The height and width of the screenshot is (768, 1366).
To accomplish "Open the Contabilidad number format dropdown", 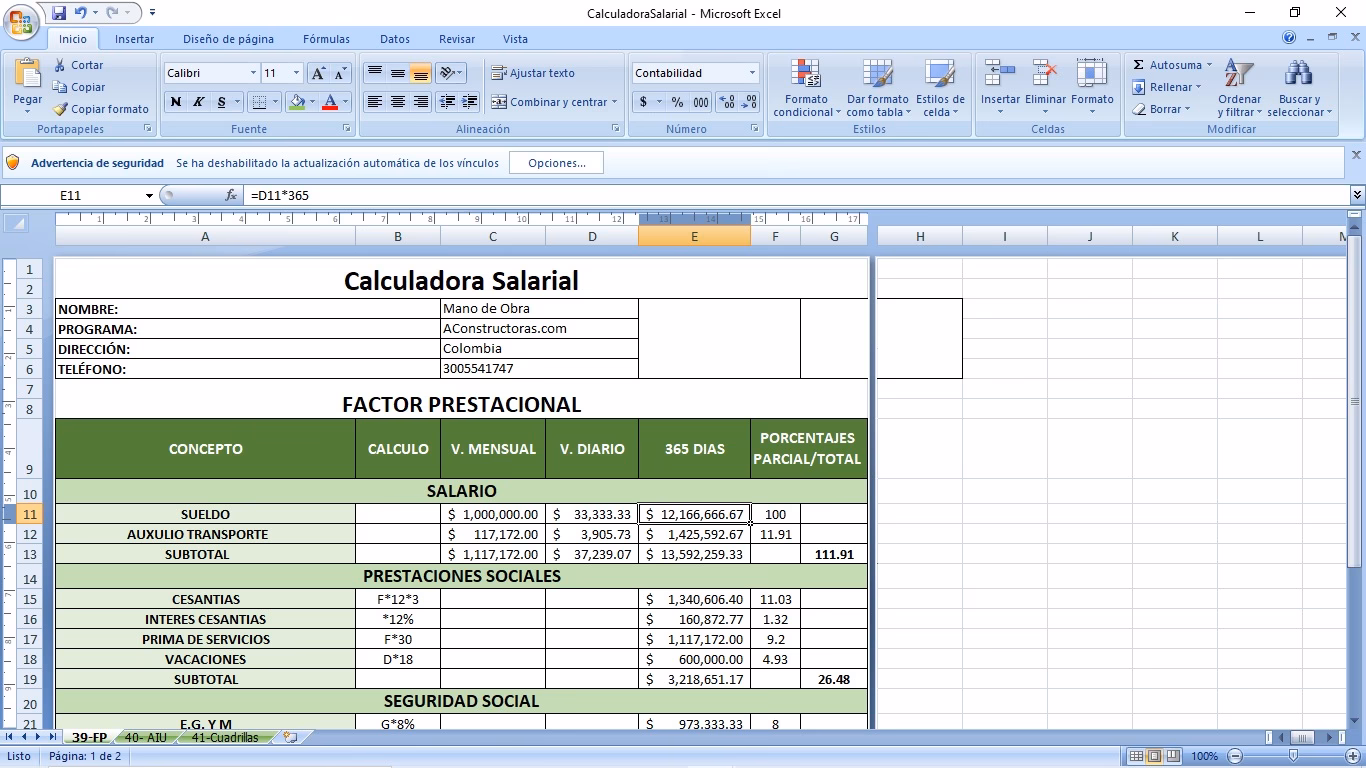I will 753,73.
